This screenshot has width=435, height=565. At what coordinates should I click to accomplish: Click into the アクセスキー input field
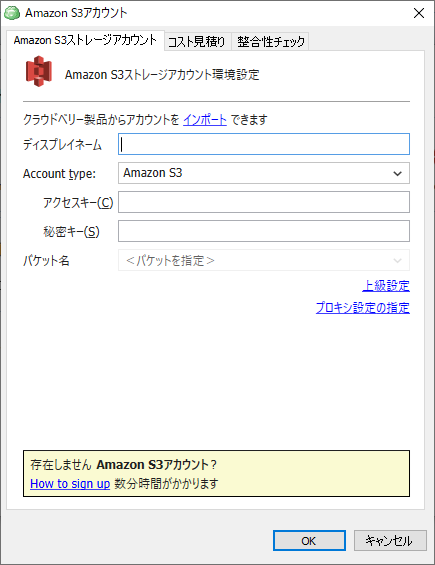[x=264, y=202]
